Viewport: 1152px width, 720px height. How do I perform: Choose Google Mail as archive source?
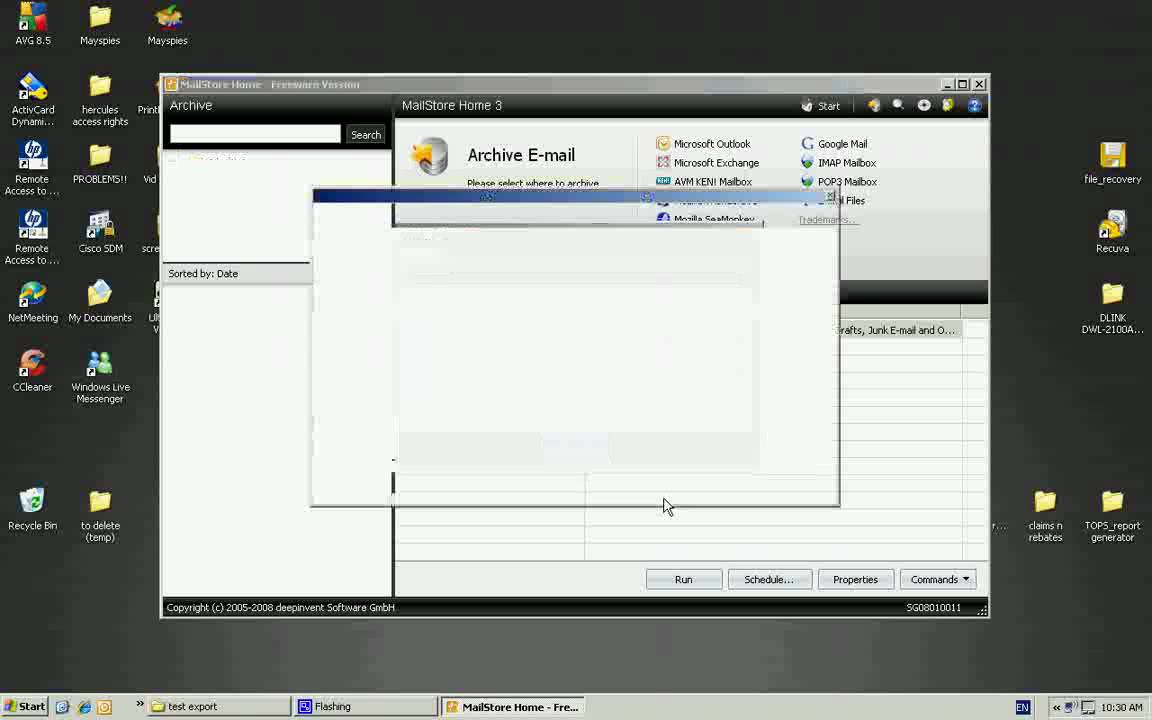click(x=835, y=144)
